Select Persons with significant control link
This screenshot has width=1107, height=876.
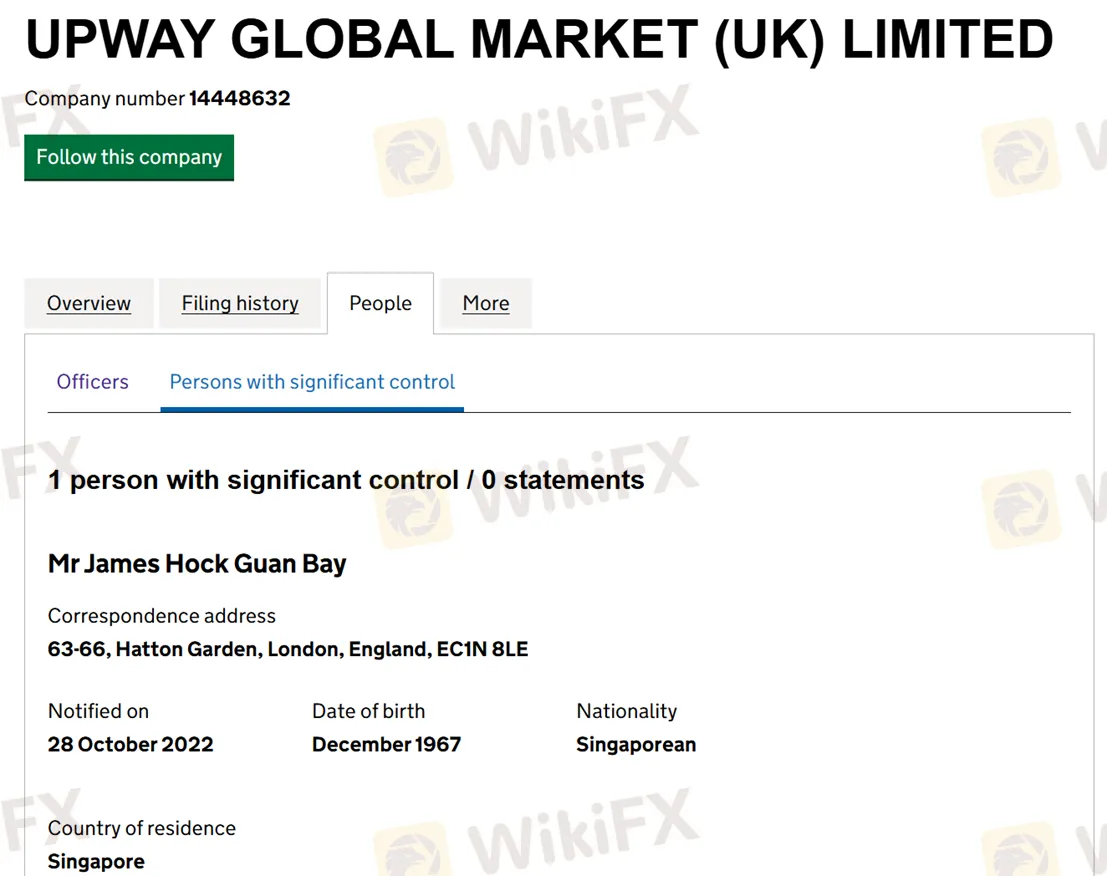tap(312, 382)
